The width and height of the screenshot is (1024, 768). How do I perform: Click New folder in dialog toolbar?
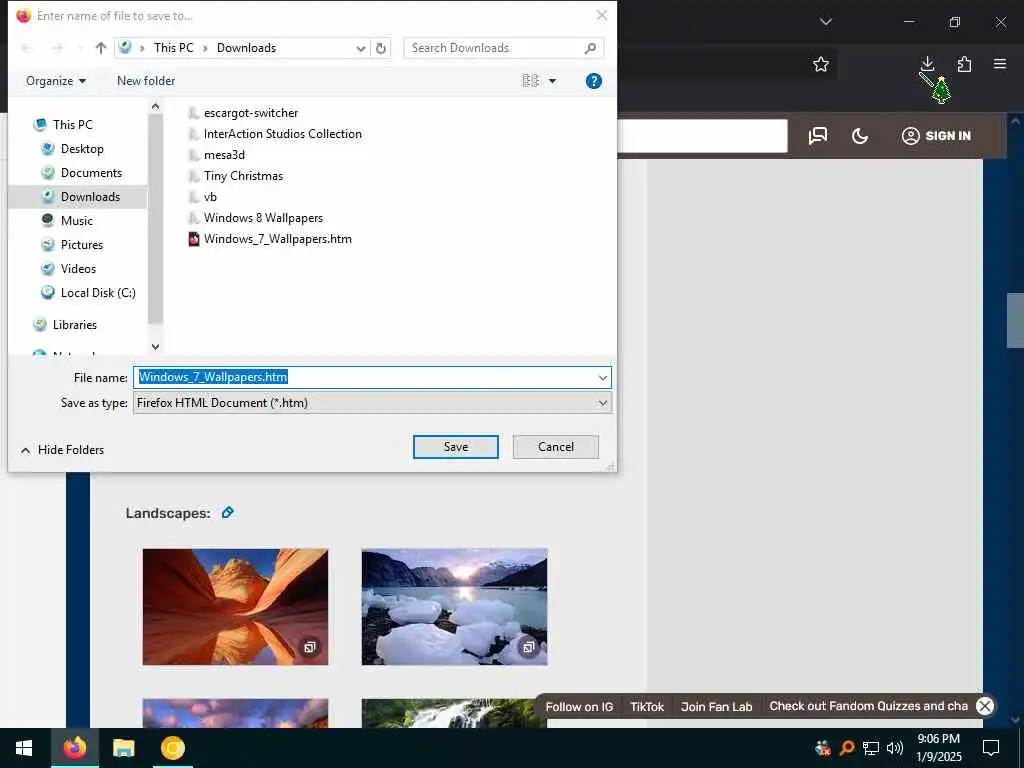tap(146, 81)
